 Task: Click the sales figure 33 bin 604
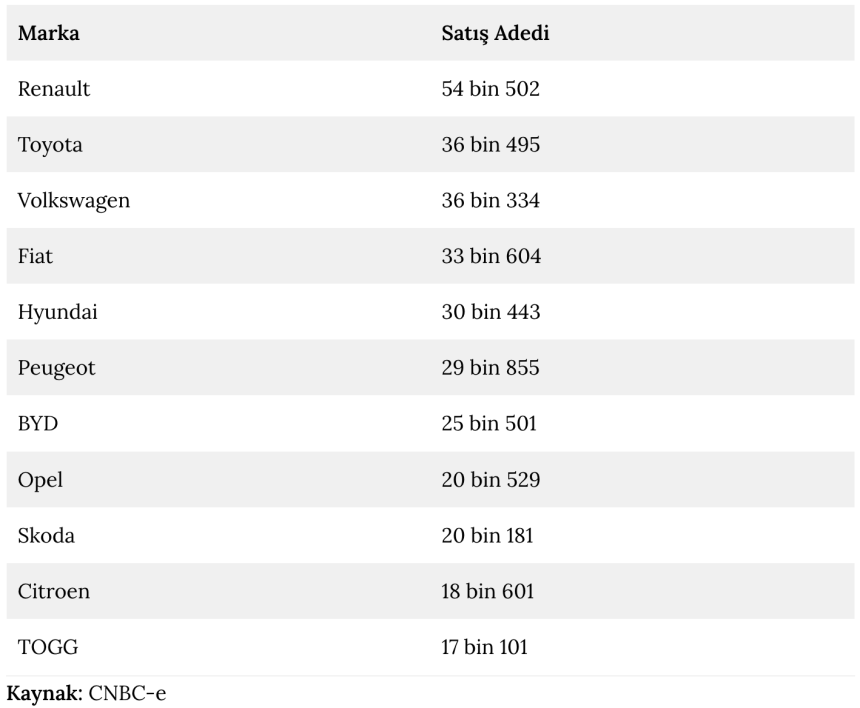coord(490,257)
